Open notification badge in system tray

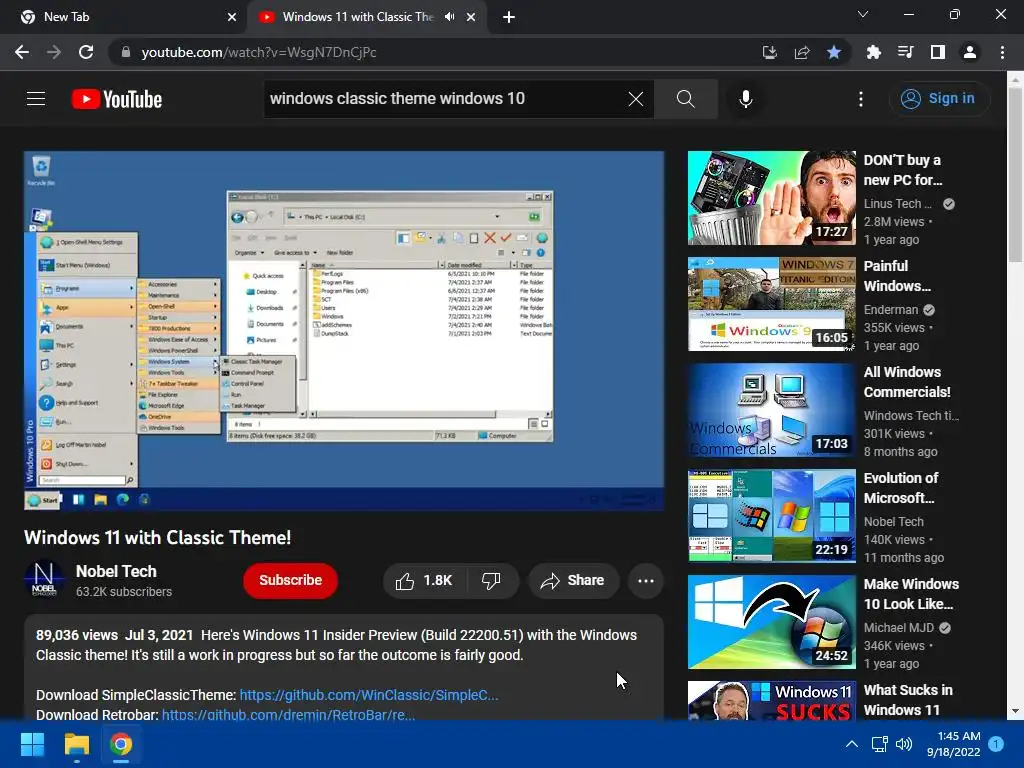(x=997, y=744)
